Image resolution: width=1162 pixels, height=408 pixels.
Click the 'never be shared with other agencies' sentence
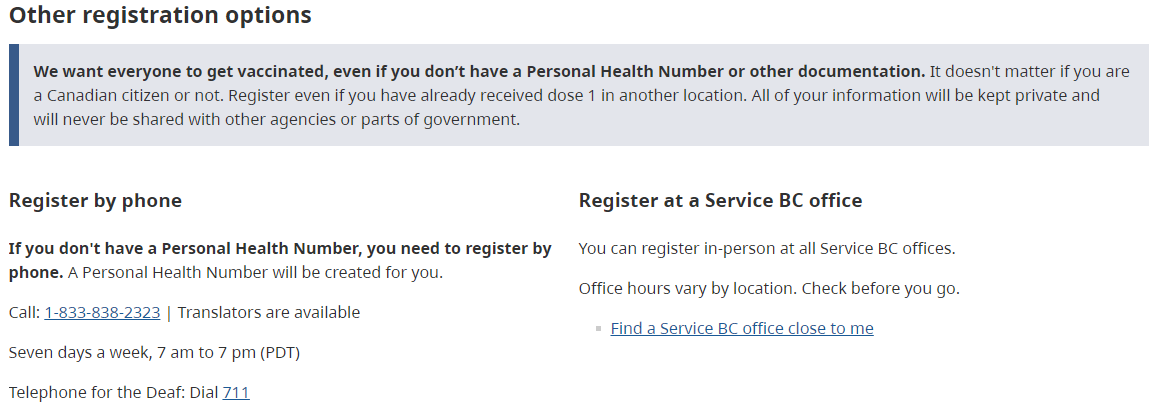tap(276, 119)
